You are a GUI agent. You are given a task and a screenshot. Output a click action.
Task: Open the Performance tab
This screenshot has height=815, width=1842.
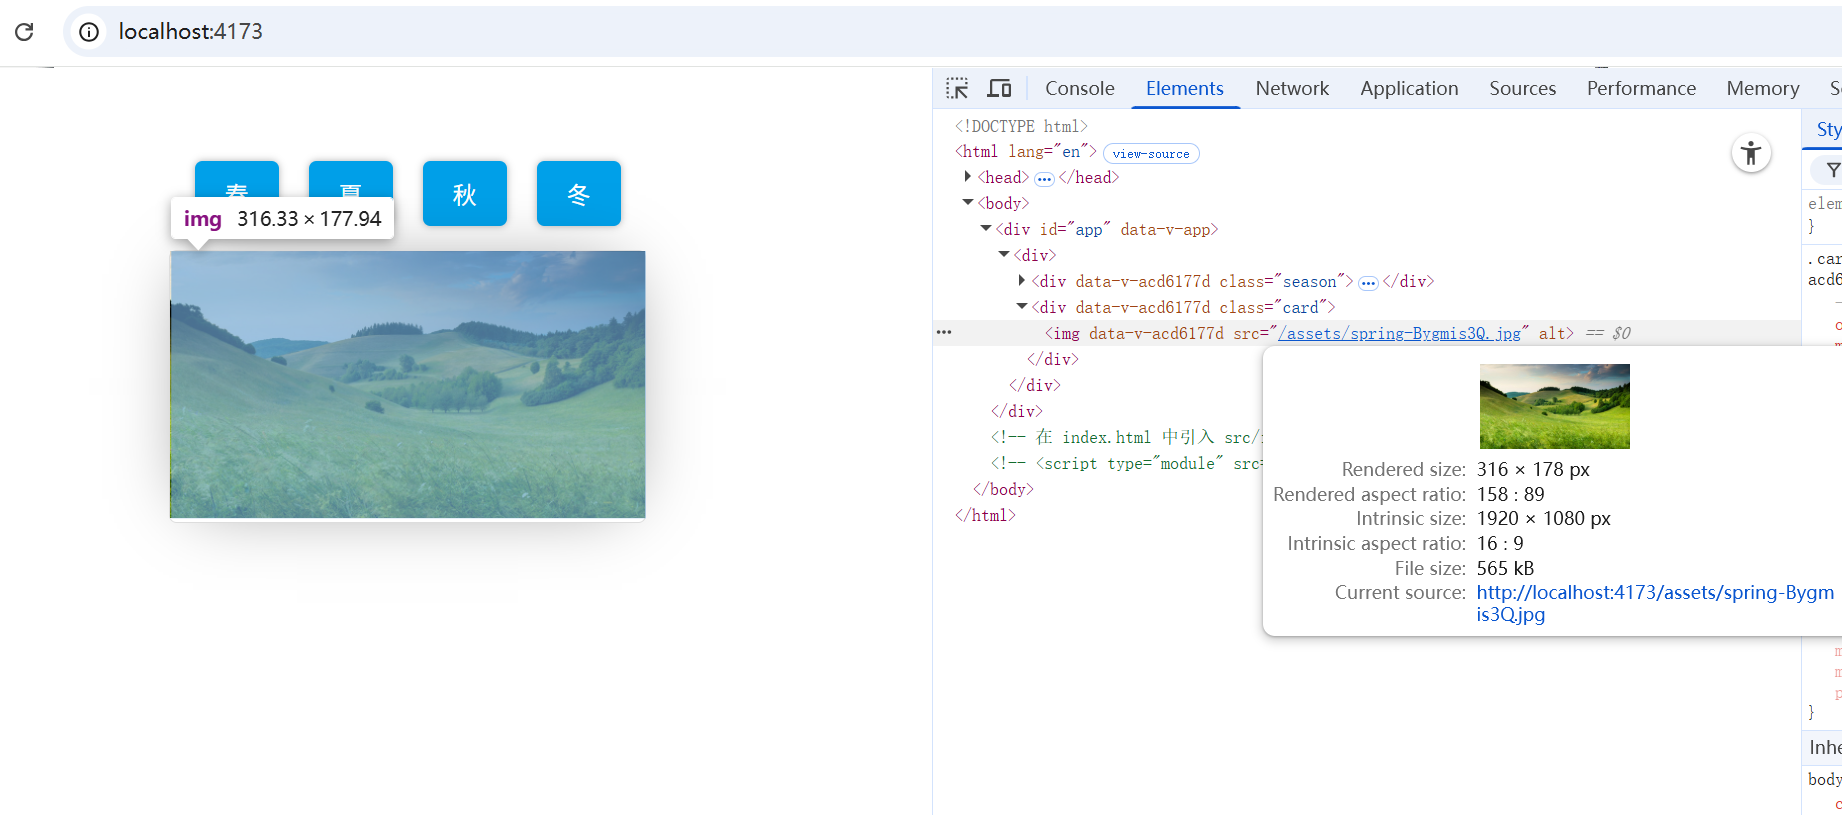(1641, 88)
